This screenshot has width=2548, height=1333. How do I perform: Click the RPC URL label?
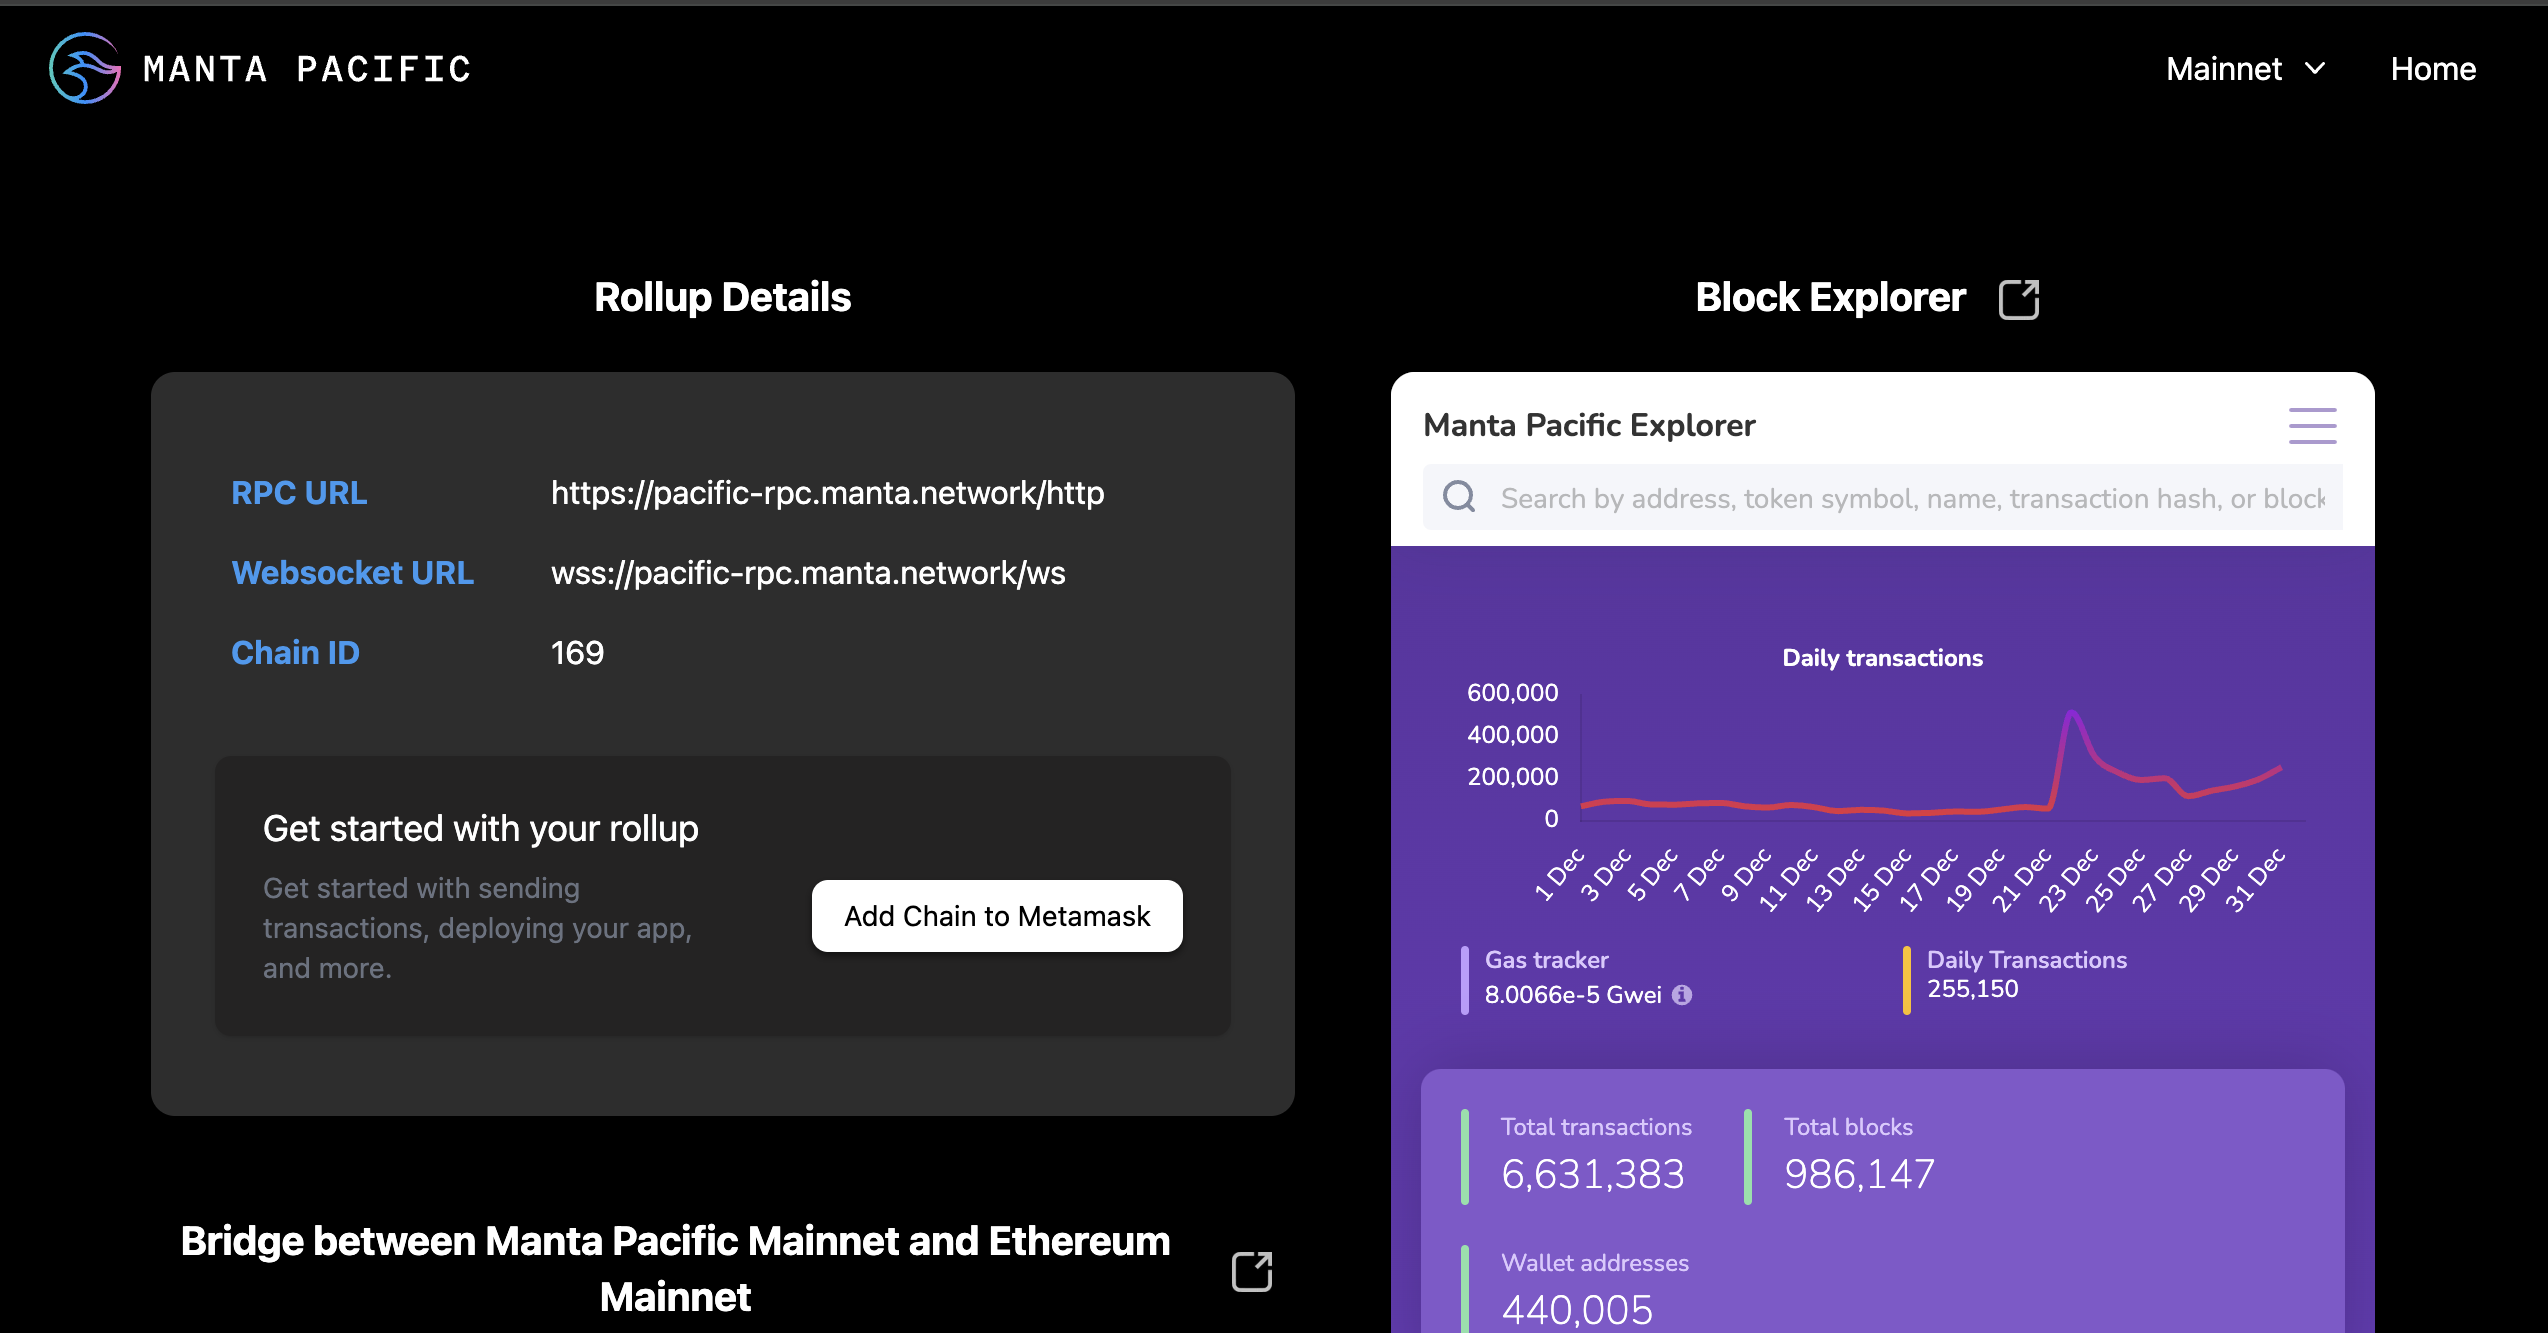(x=299, y=493)
